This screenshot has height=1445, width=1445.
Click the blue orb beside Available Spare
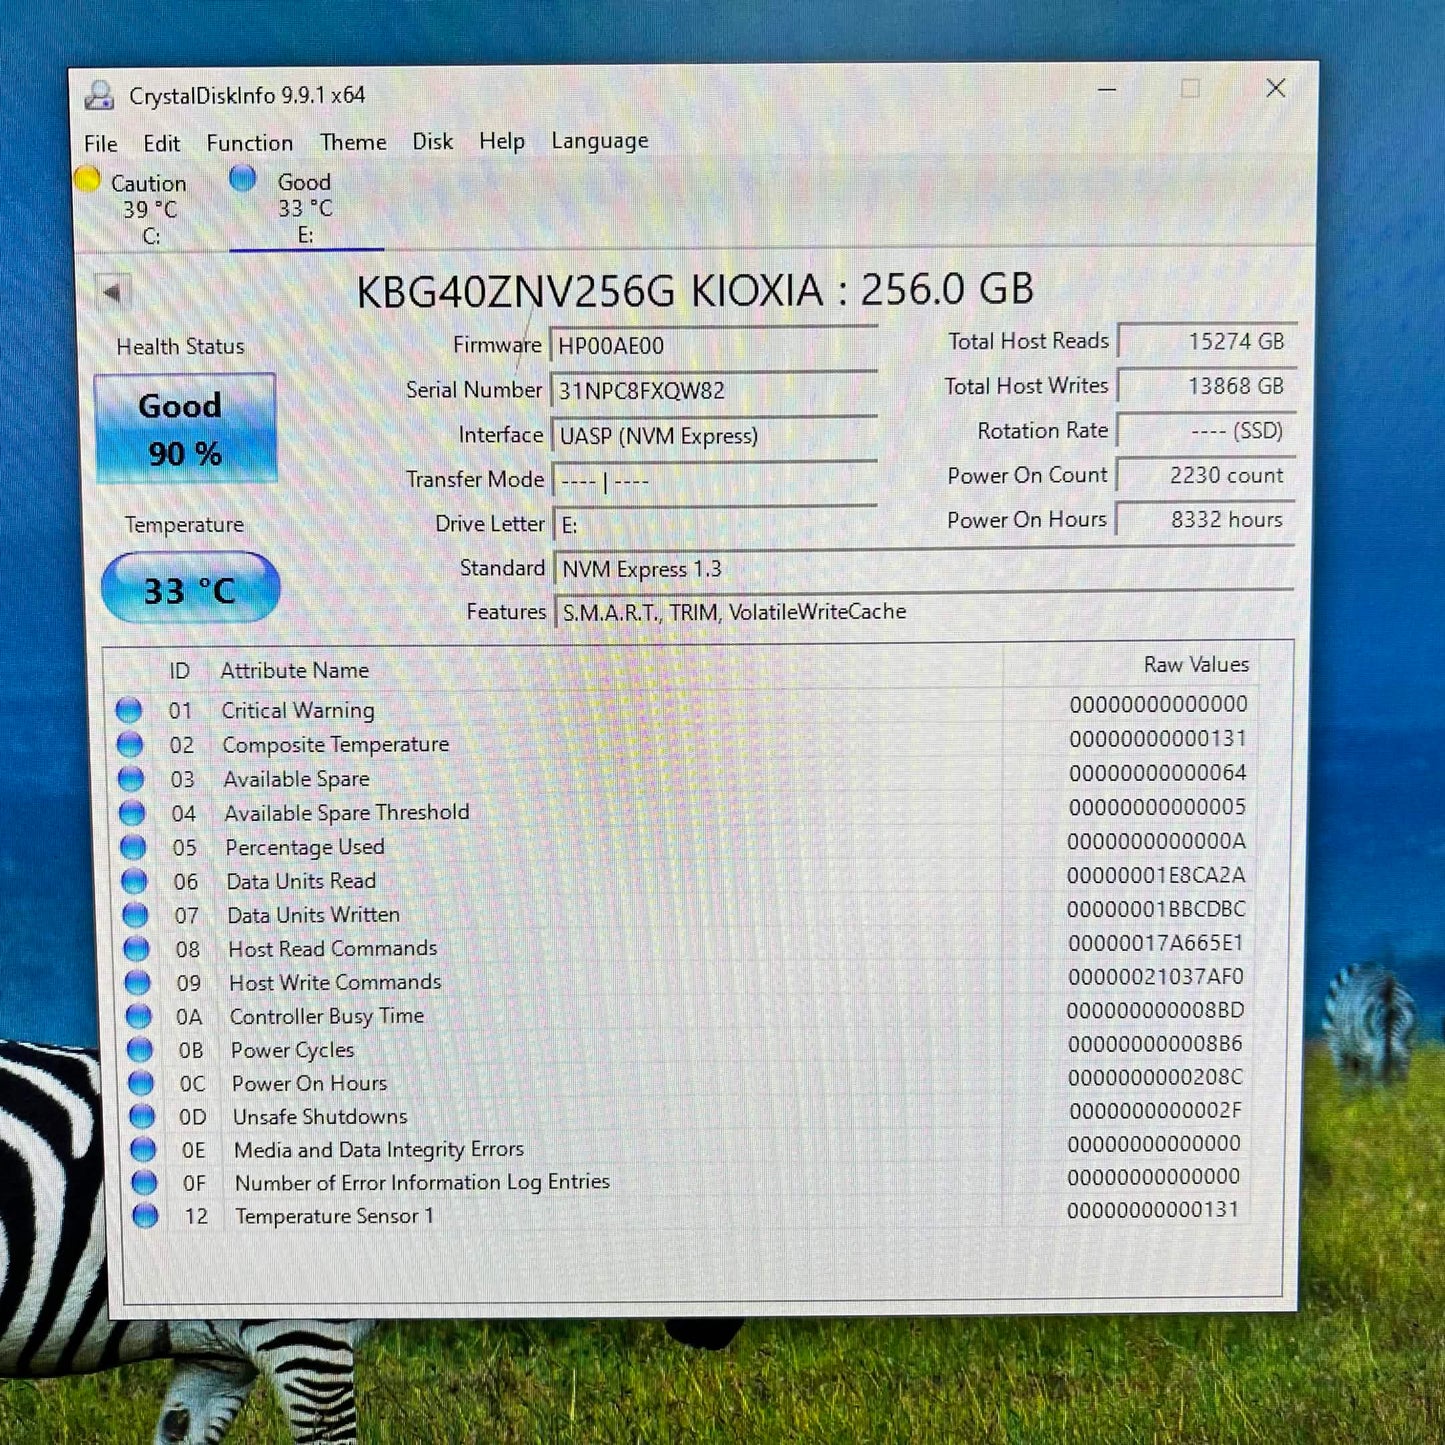pyautogui.click(x=131, y=778)
